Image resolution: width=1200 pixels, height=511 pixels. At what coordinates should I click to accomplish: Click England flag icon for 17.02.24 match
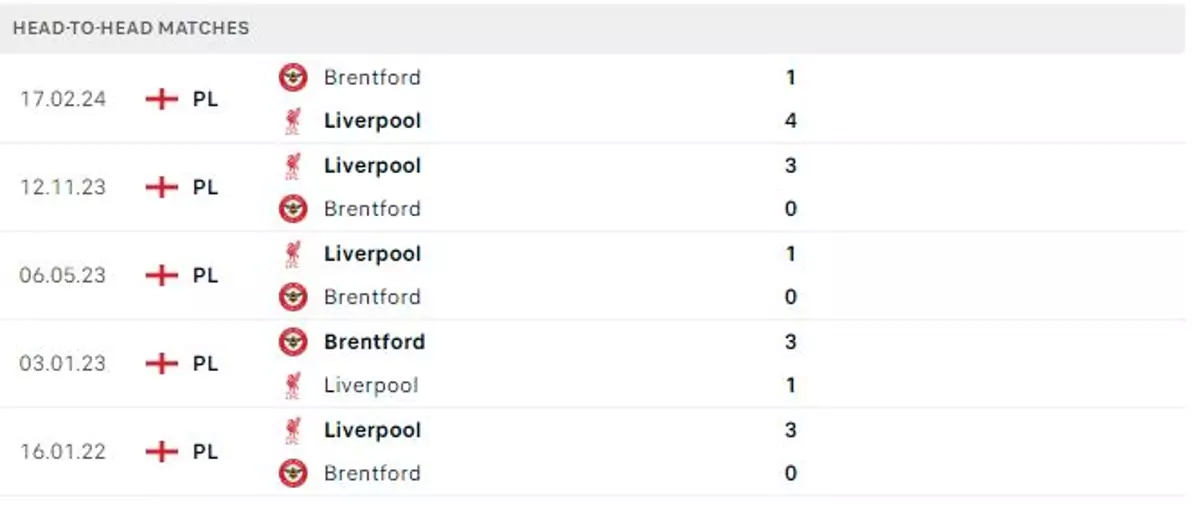161,99
